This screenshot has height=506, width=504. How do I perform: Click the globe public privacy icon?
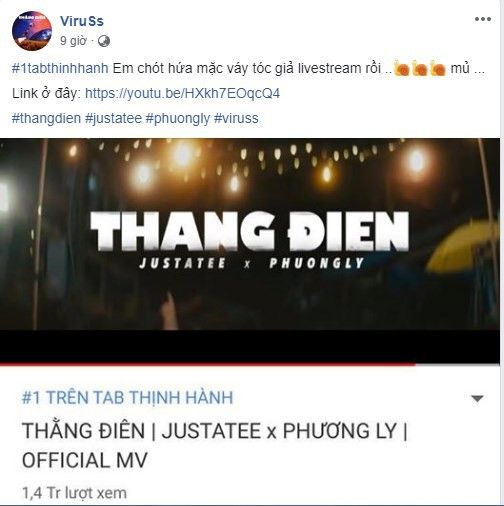click(x=104, y=41)
